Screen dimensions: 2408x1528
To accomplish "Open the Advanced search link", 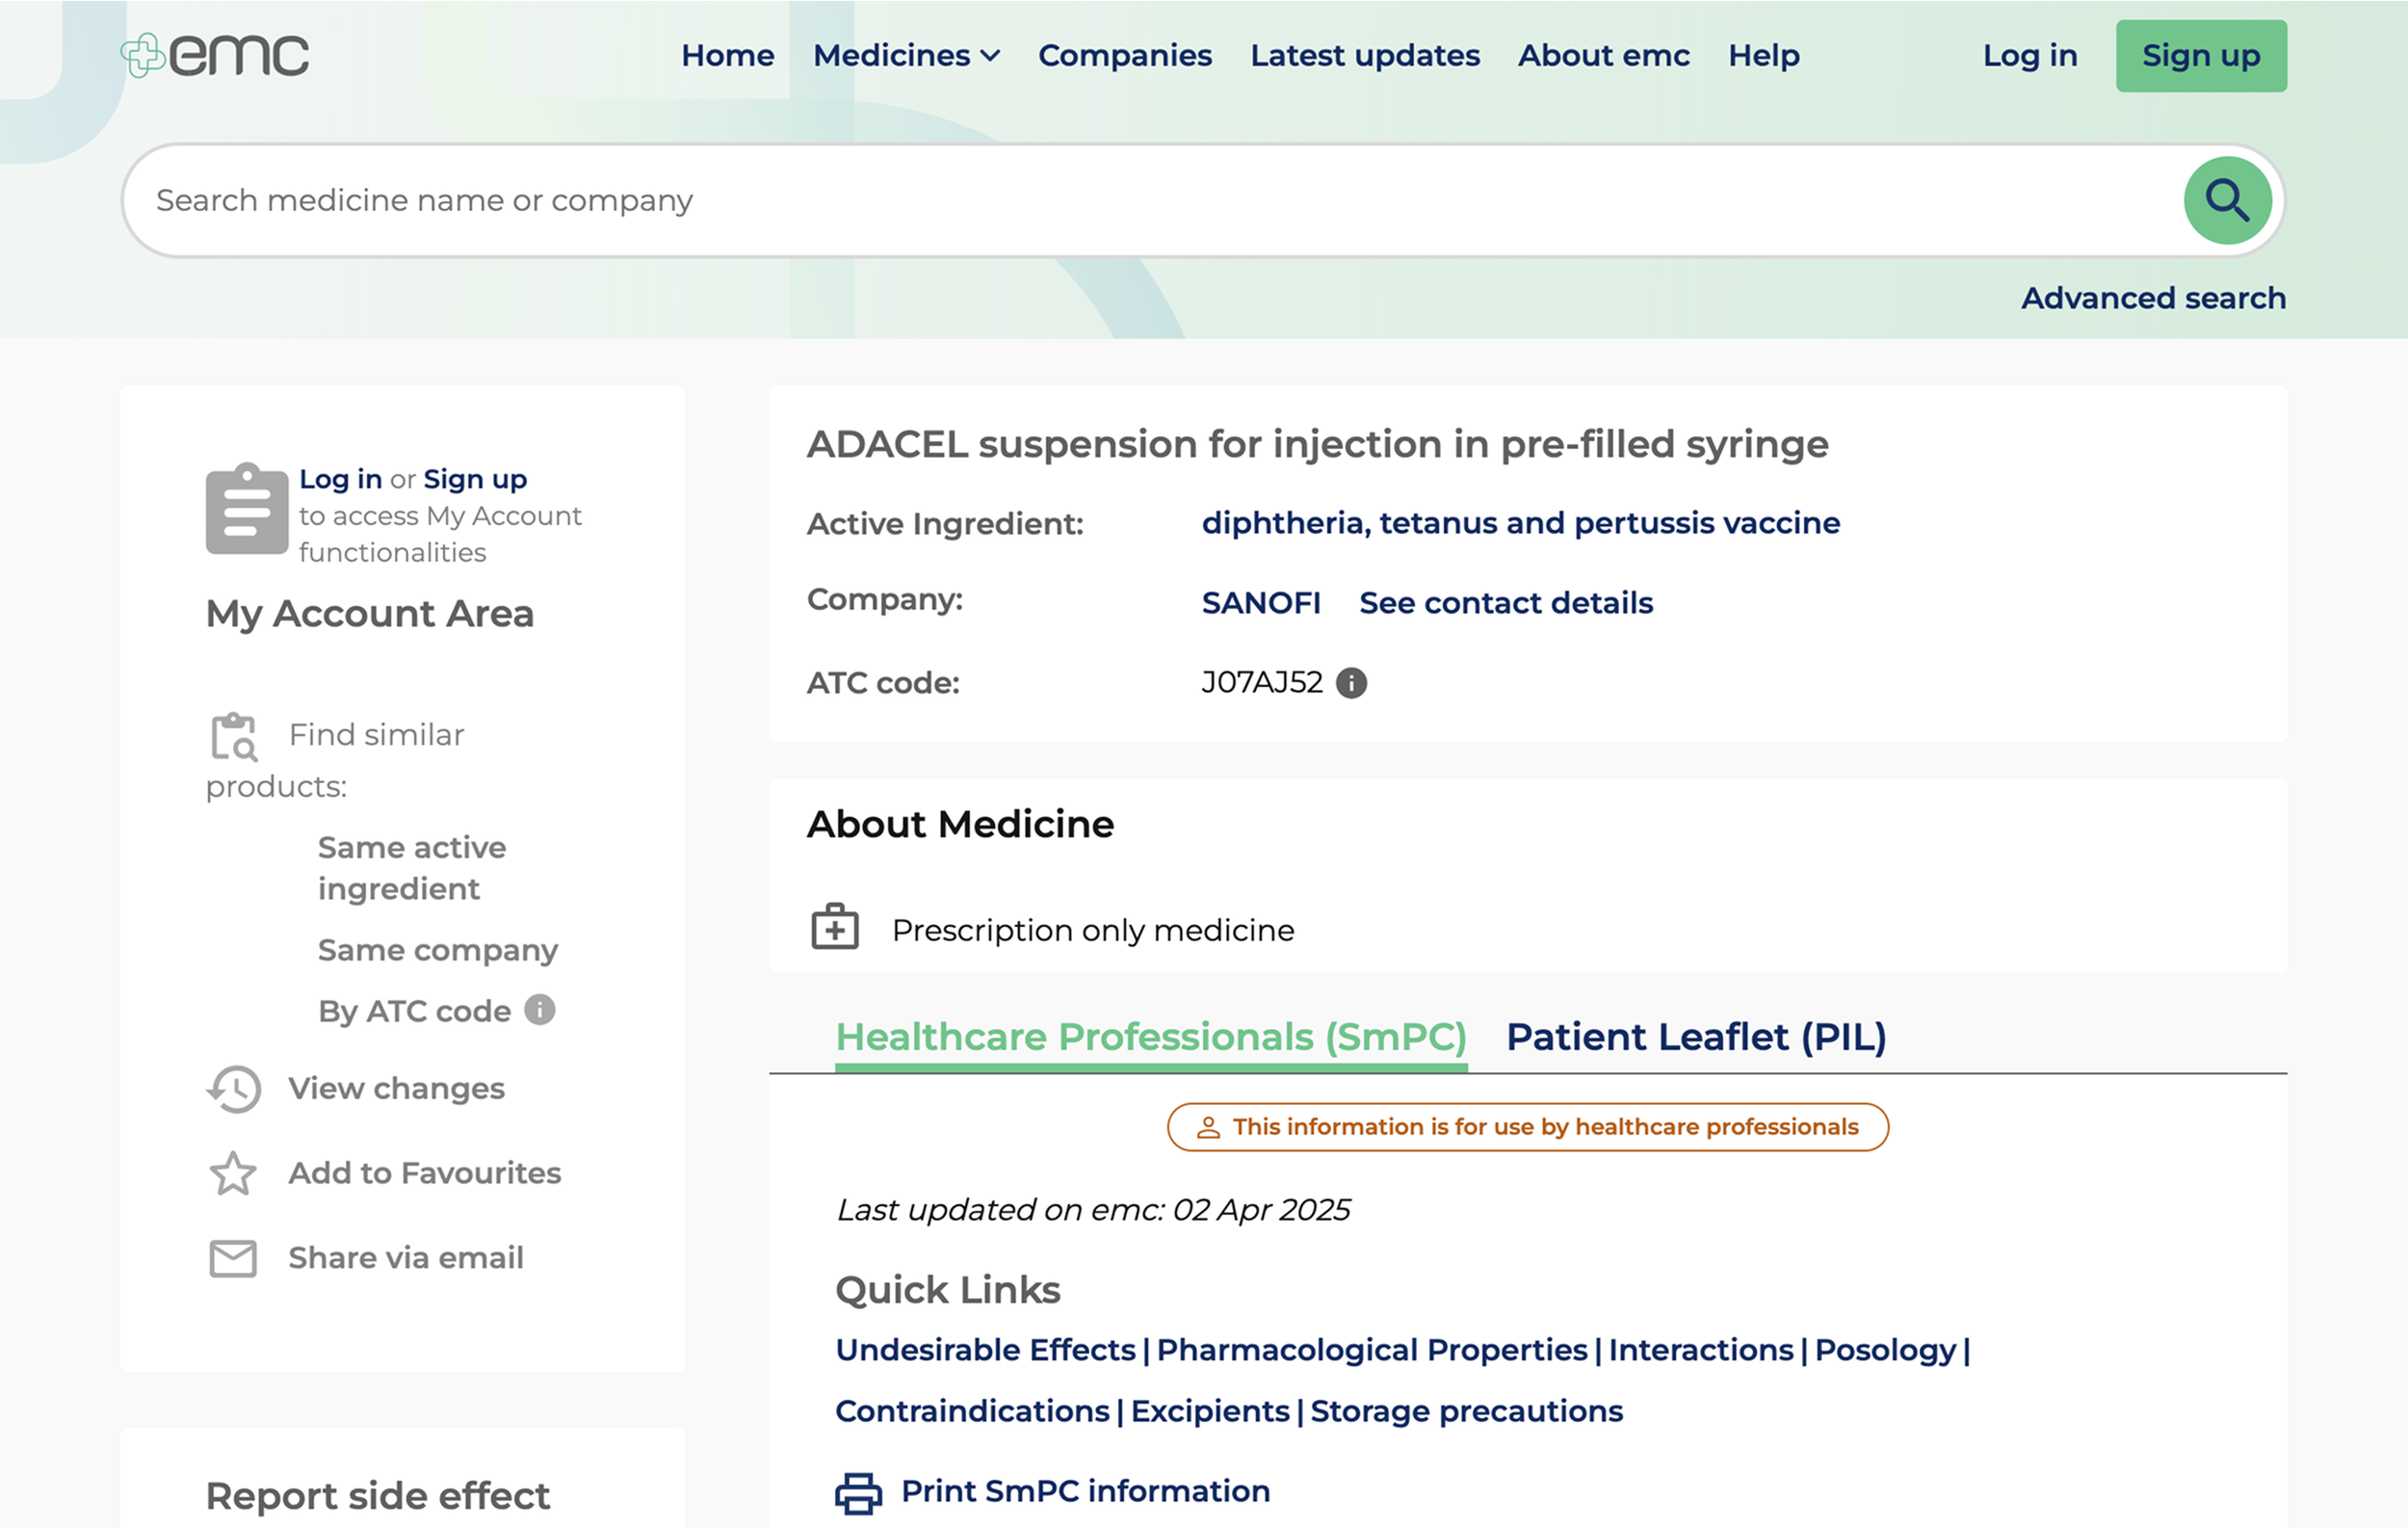I will coord(2153,298).
